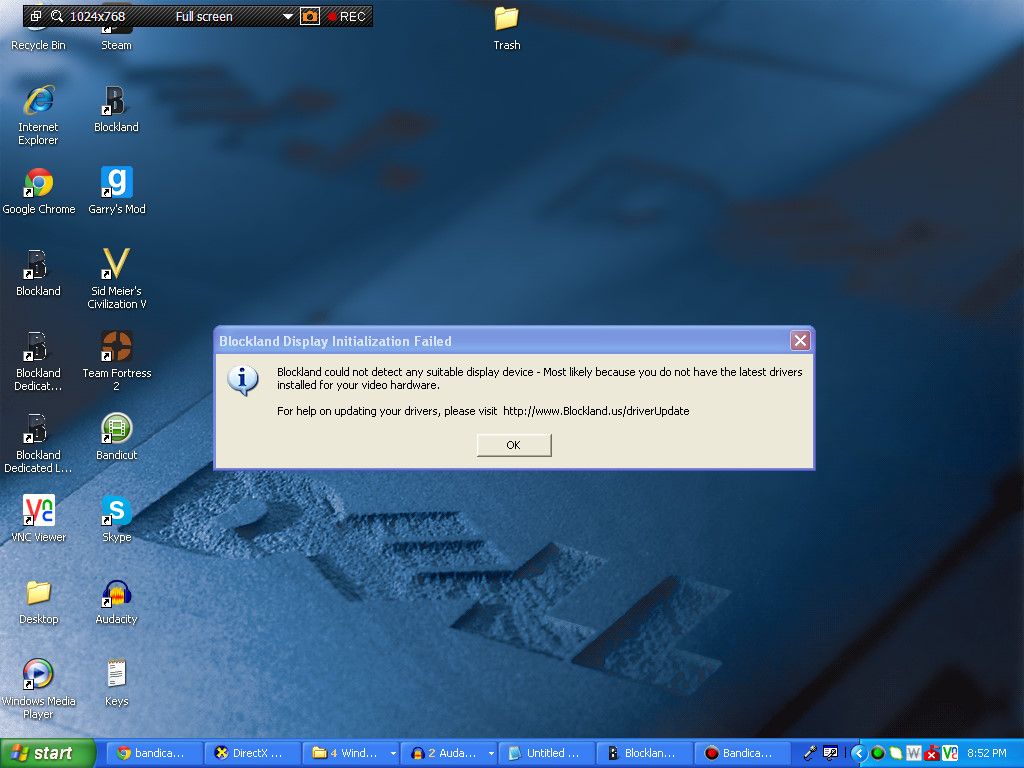Take a screenshot with Bandicam camera icon

pos(310,16)
